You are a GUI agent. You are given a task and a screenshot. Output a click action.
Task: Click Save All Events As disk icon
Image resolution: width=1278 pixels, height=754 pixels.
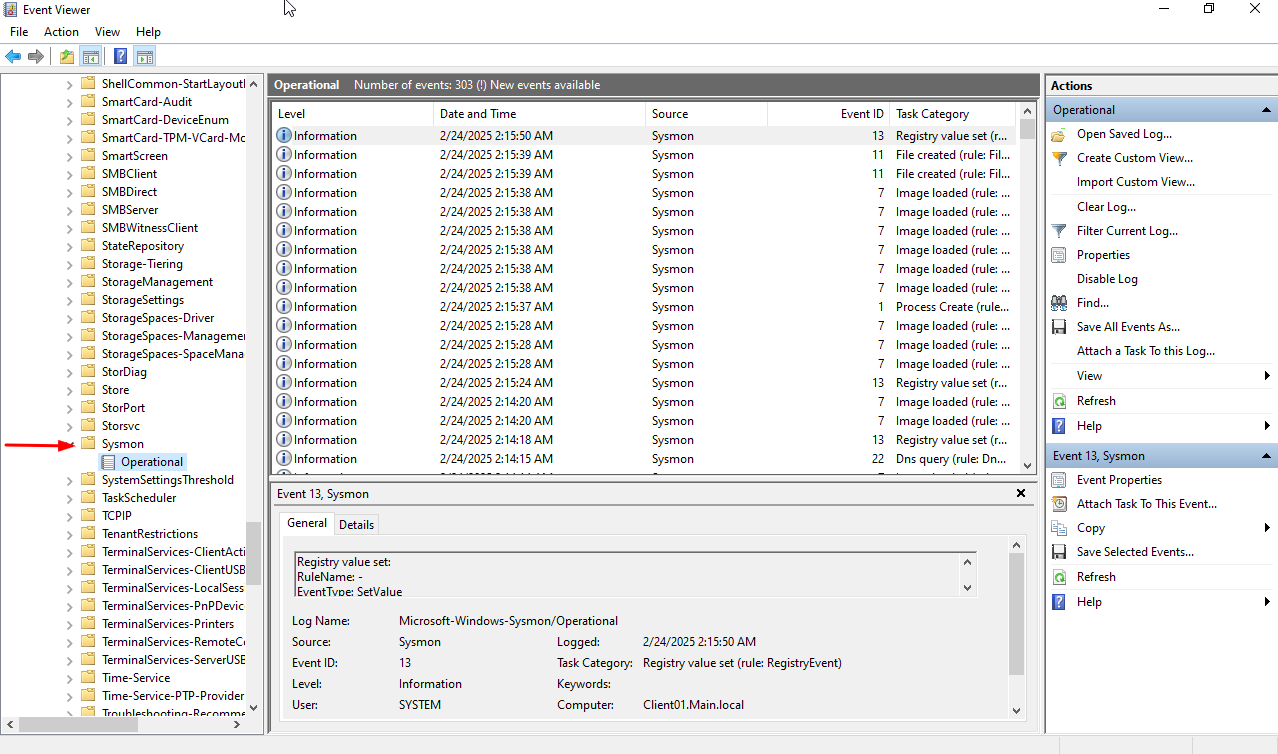(x=1059, y=327)
